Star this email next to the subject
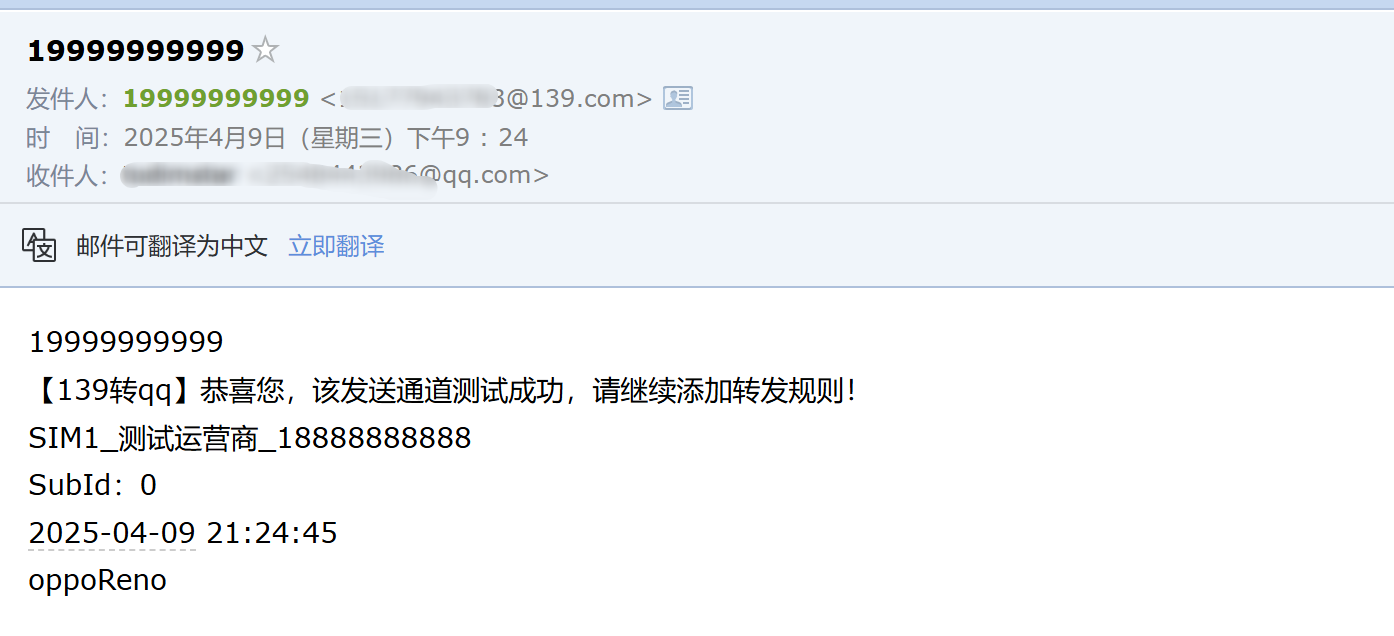 point(265,49)
